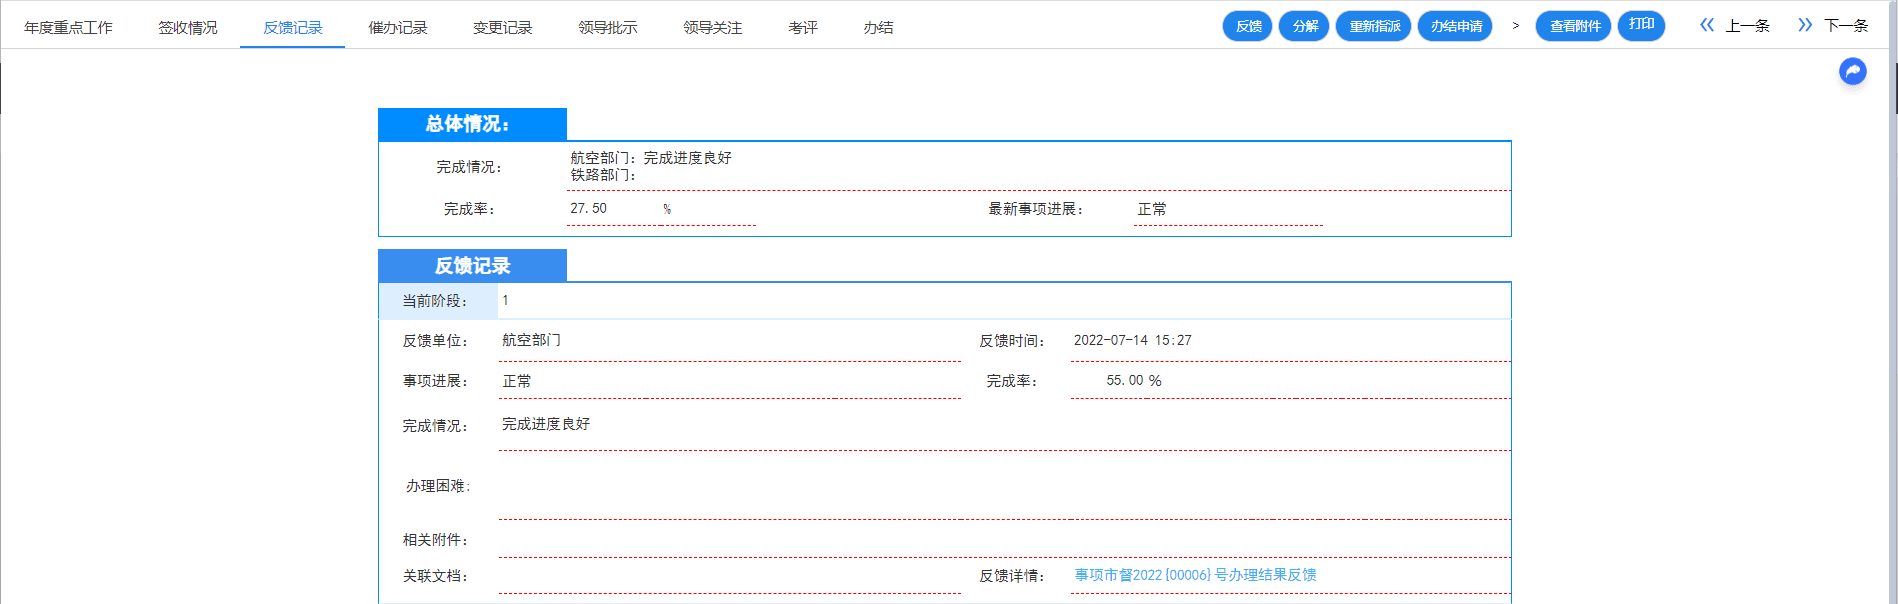The width and height of the screenshot is (1898, 604).
Task: View the 变更记录 tab
Action: pos(503,28)
